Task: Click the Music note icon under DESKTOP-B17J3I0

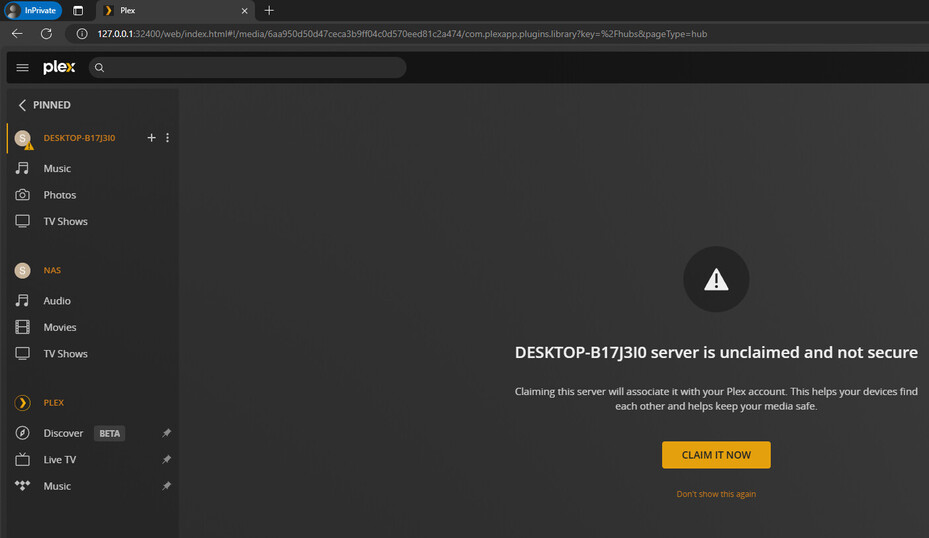Action: (23, 168)
